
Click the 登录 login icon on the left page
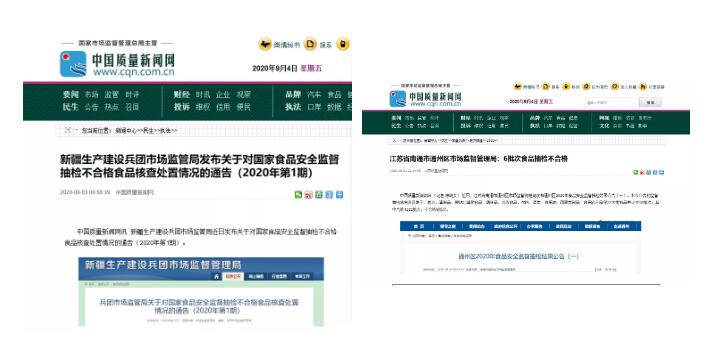[x=310, y=44]
